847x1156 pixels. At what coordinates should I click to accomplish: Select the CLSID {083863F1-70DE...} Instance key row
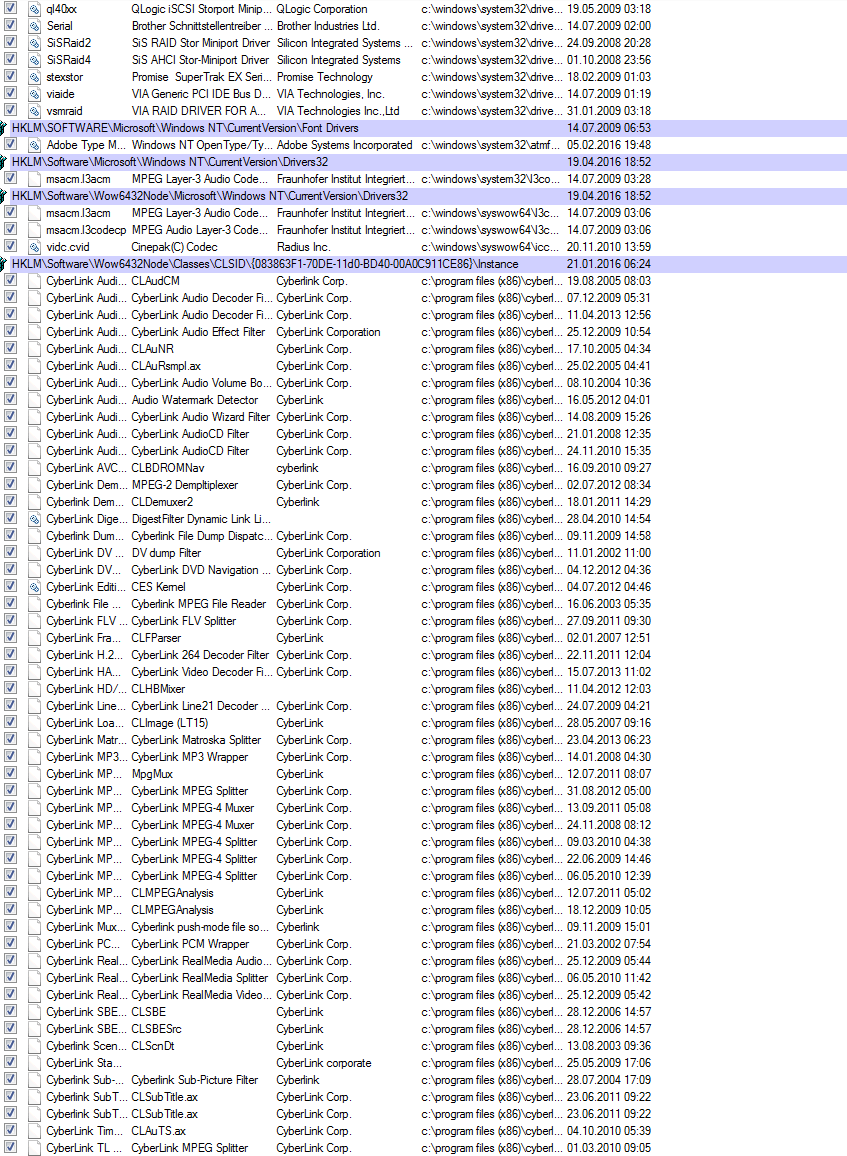tap(423, 264)
